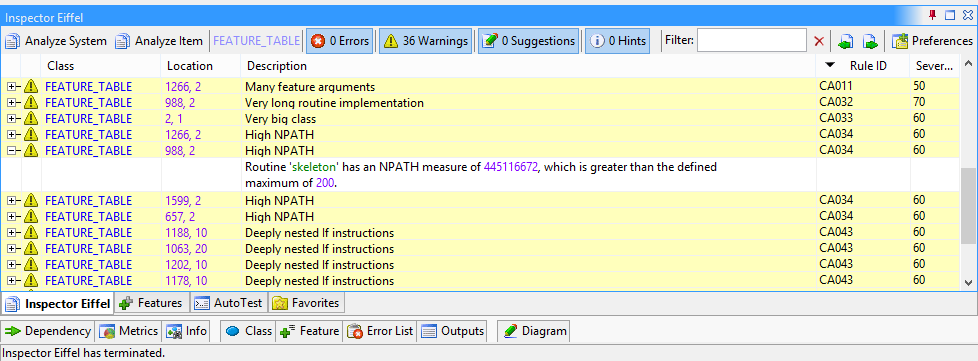Expand the Very long routine implementation row
Image resolution: width=978 pixels, height=361 pixels.
(x=12, y=103)
